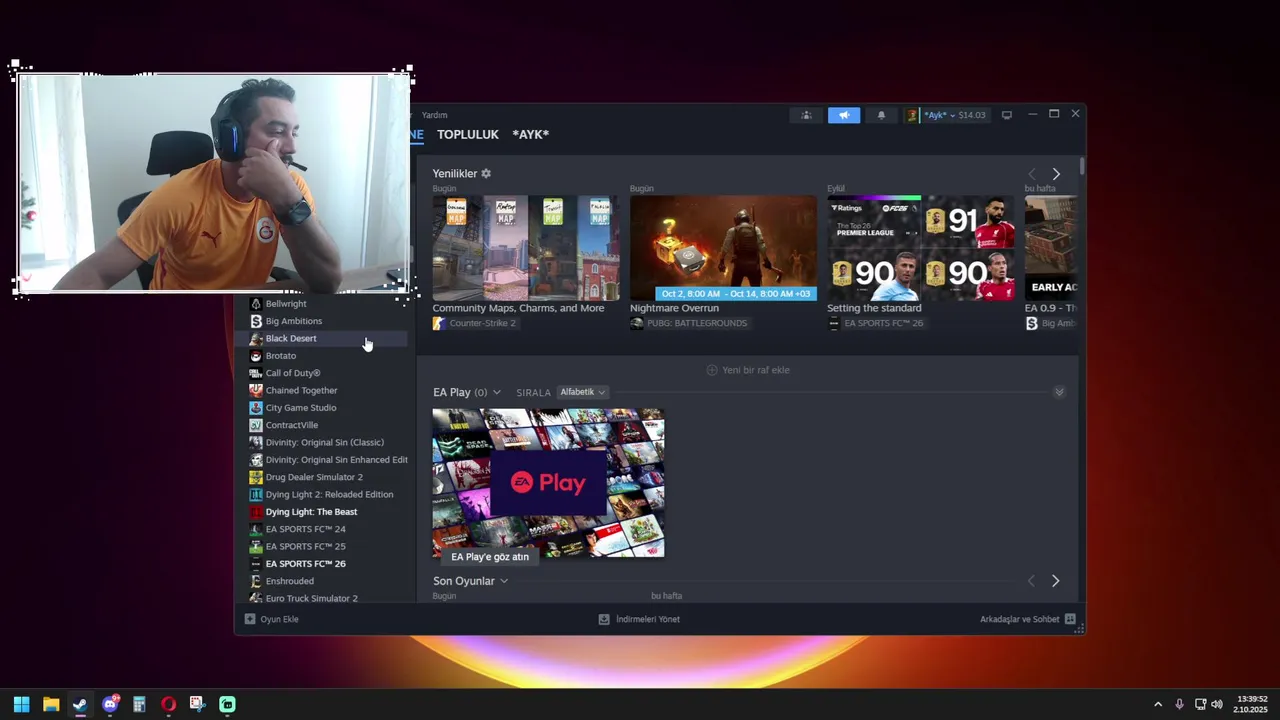Click the Bellwright game icon
This screenshot has width=1280, height=720.
pyautogui.click(x=256, y=304)
